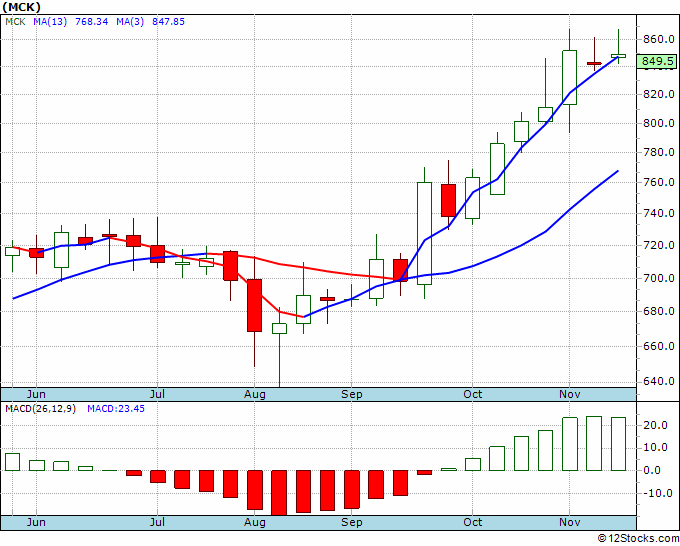Click the (MCK) chart title
Image resolution: width=680 pixels, height=546 pixels.
tap(22, 7)
